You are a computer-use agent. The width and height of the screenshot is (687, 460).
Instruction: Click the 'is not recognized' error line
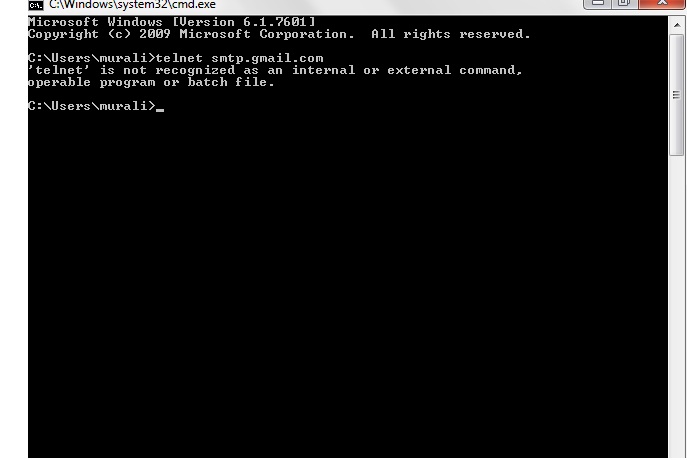tap(275, 70)
